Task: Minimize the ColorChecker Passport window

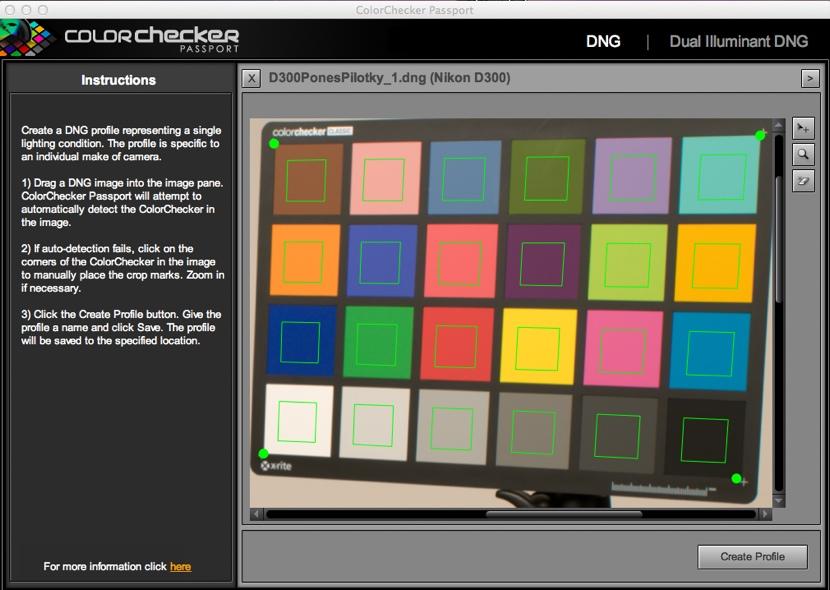Action: click(x=26, y=10)
